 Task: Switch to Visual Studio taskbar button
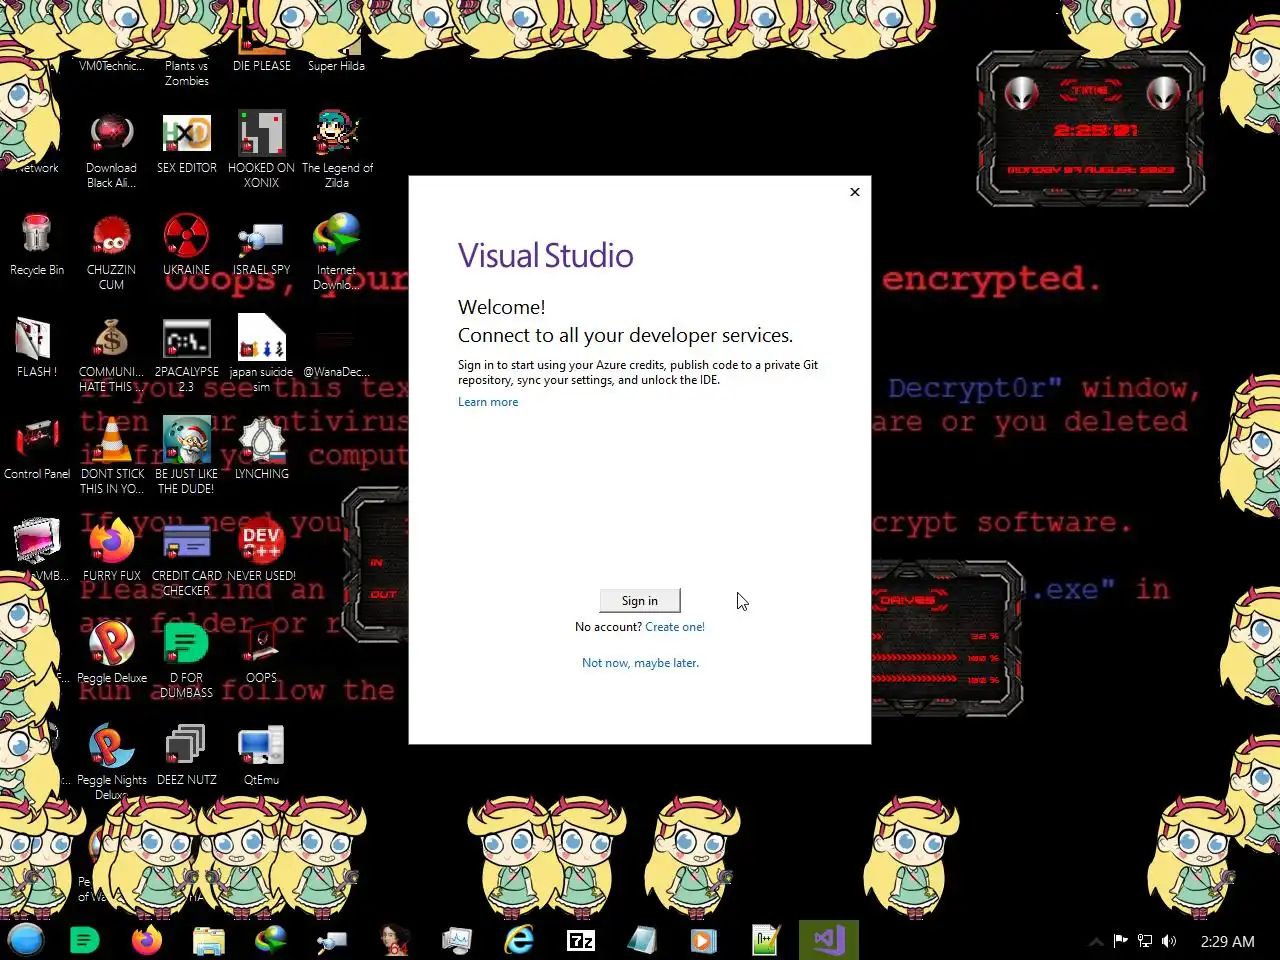tap(829, 940)
